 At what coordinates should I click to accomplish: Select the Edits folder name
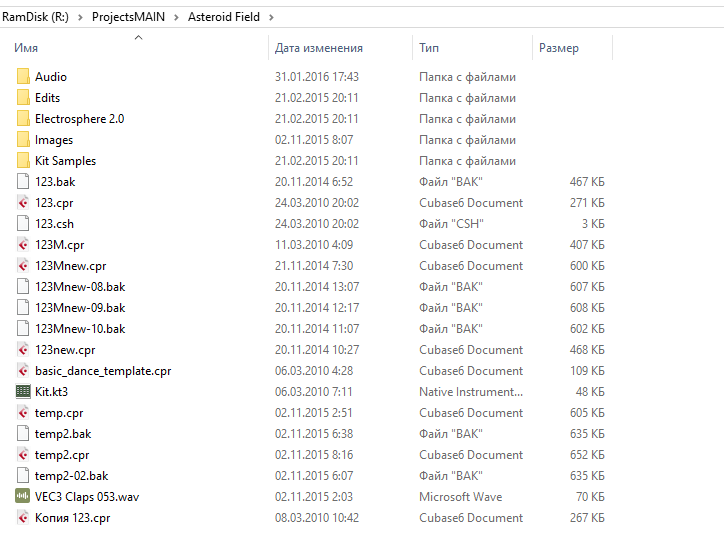tap(48, 98)
